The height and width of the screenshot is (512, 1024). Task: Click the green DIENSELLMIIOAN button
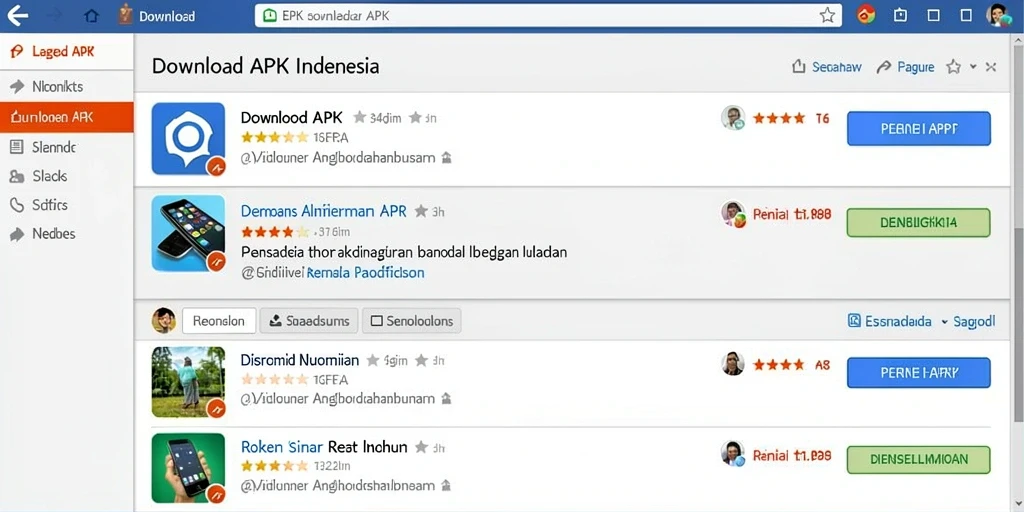(919, 460)
